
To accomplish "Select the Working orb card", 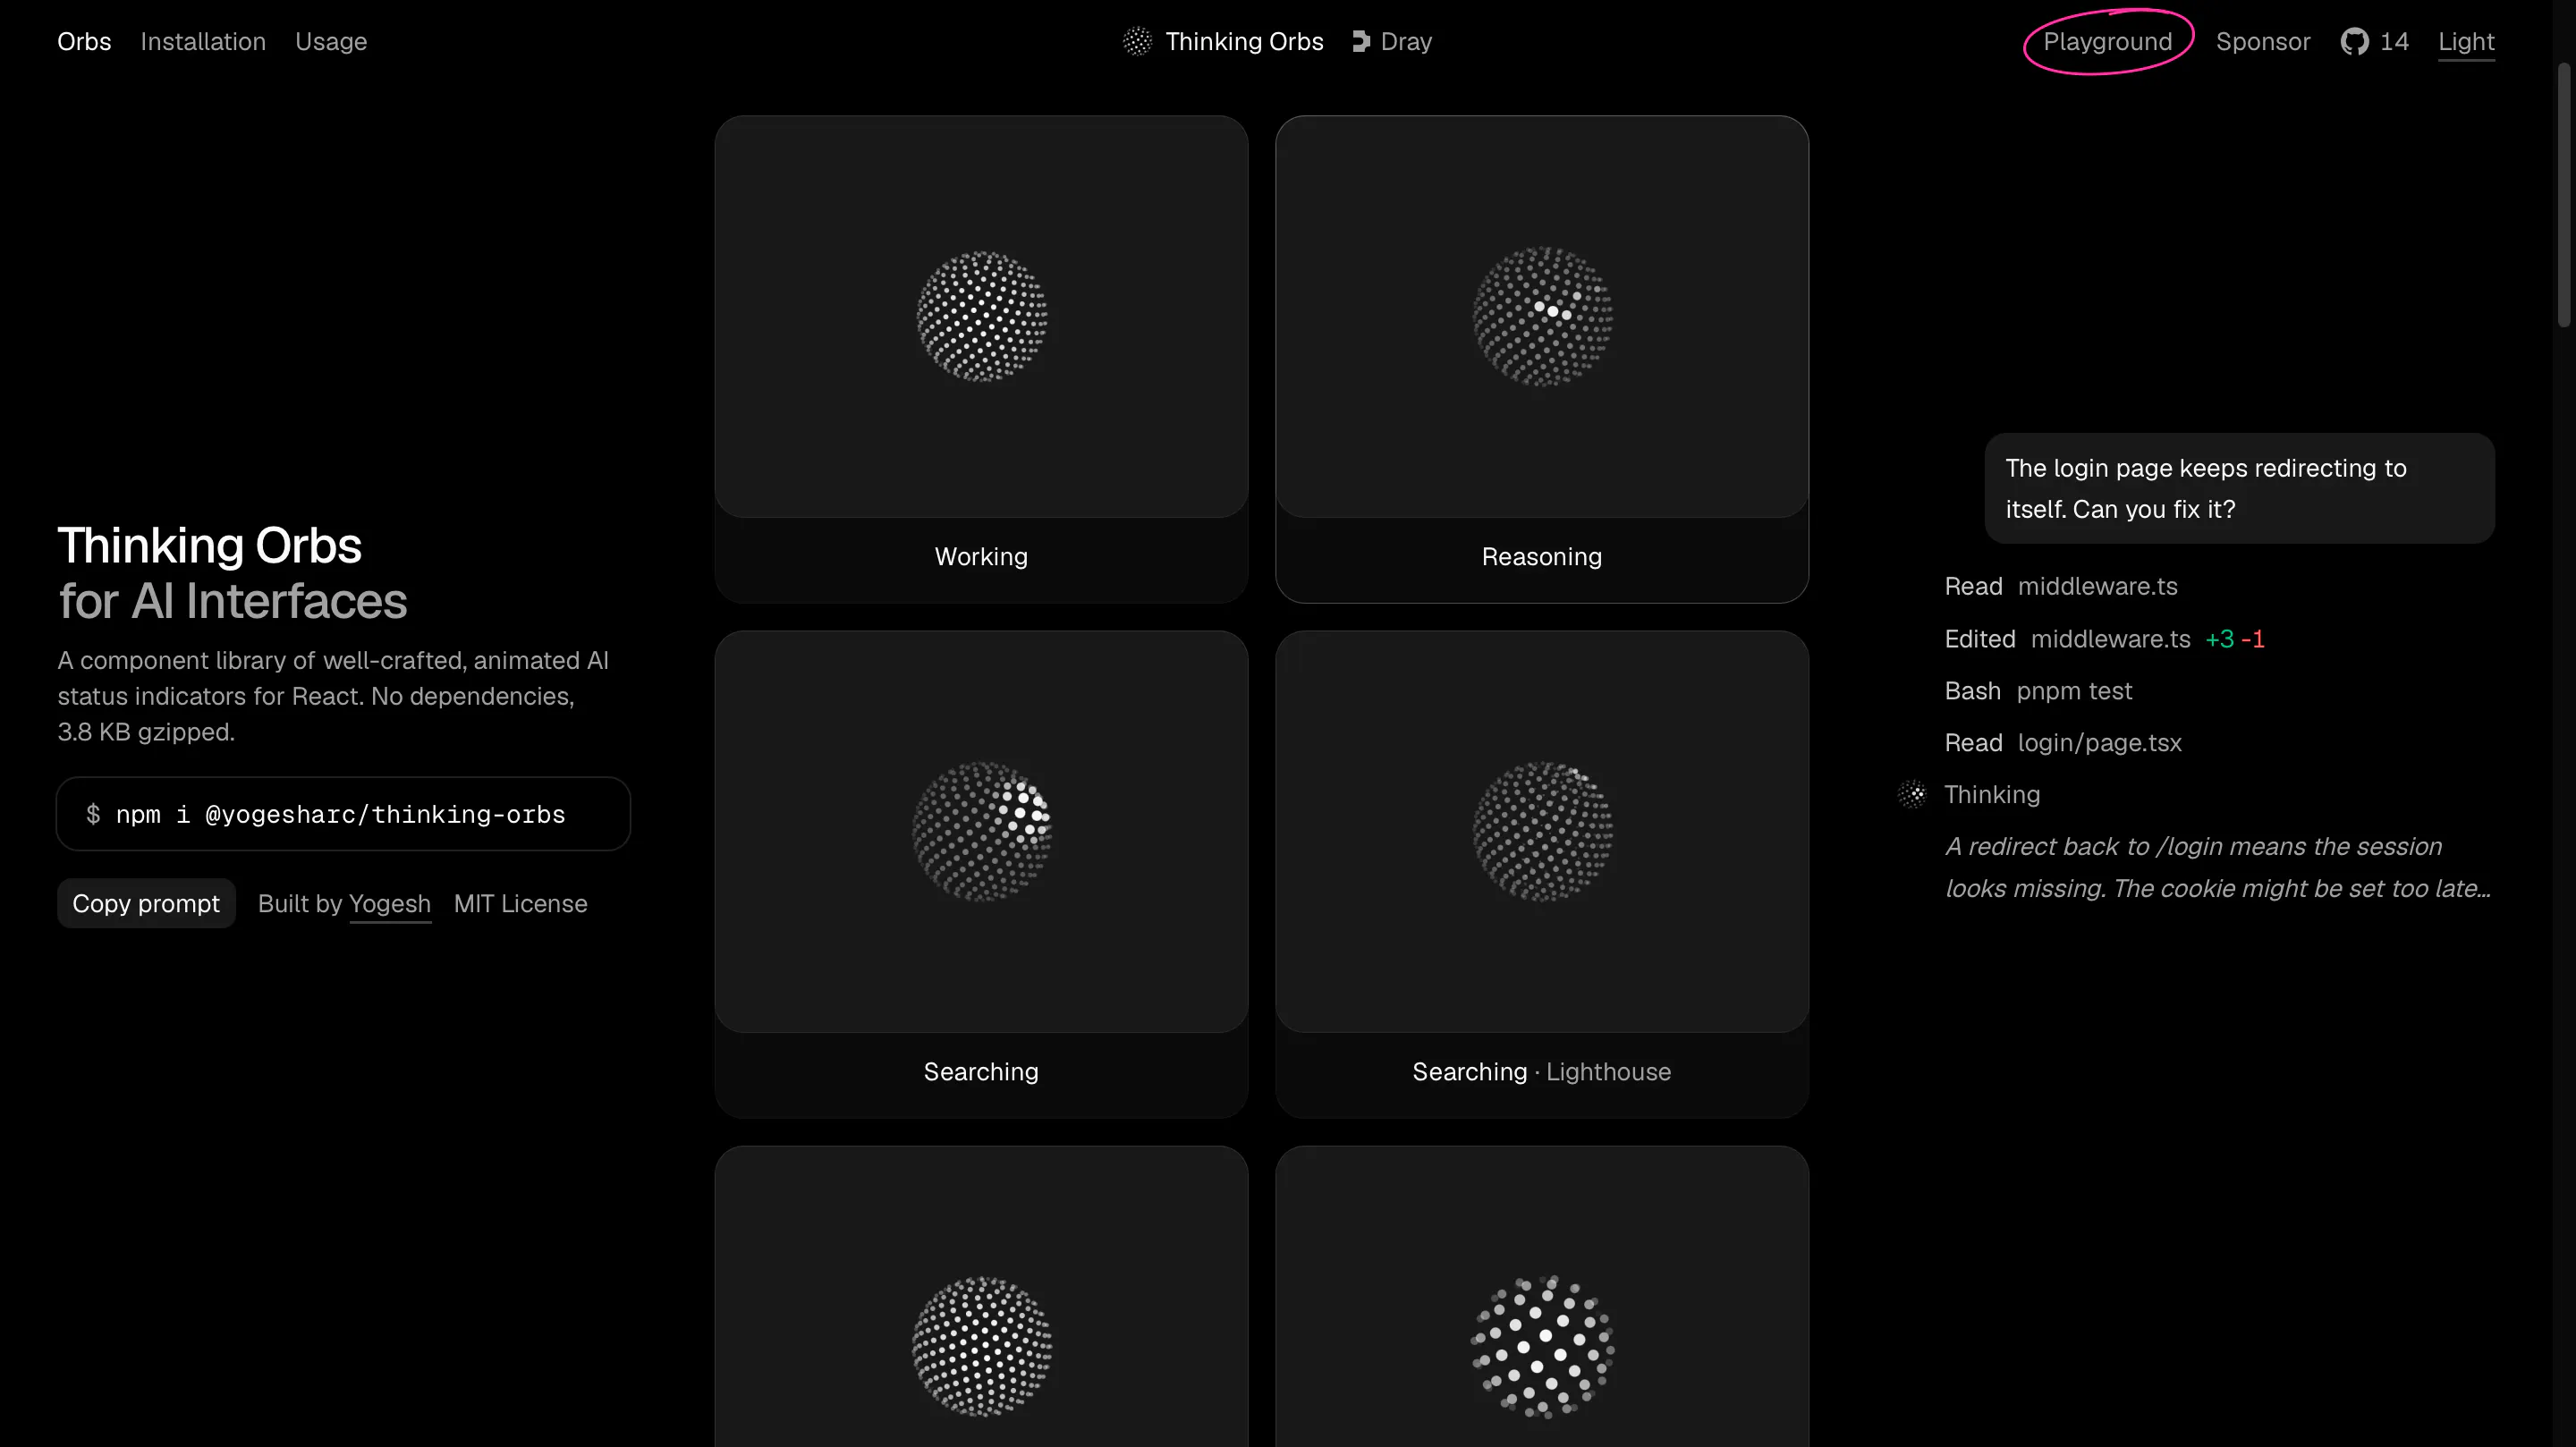I will pyautogui.click(x=981, y=358).
